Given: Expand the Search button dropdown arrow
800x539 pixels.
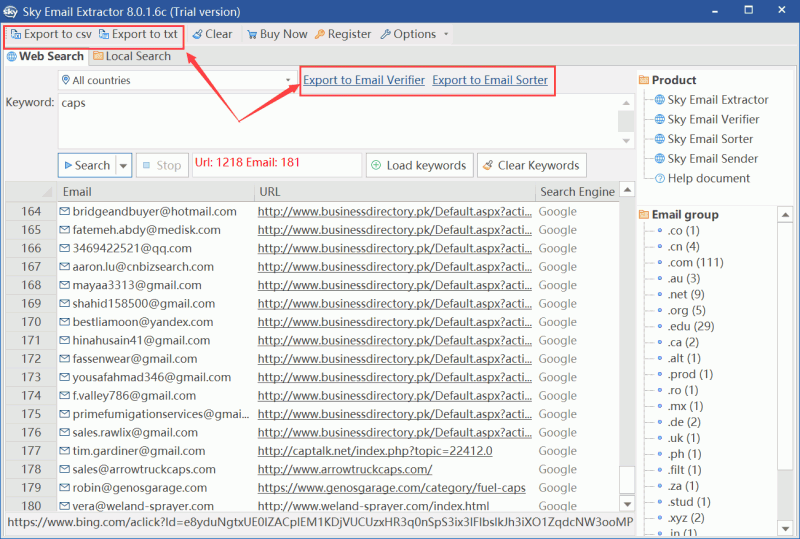Looking at the screenshot, I should pos(123,165).
